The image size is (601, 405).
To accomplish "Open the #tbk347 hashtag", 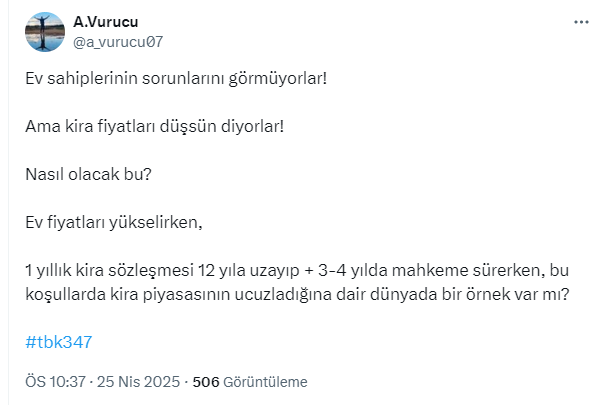I will pyautogui.click(x=59, y=341).
